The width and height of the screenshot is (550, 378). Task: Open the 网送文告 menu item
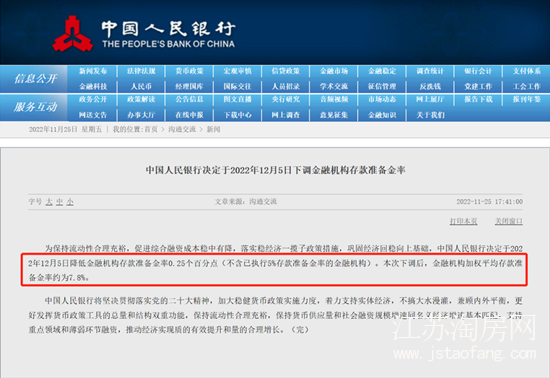point(93,115)
